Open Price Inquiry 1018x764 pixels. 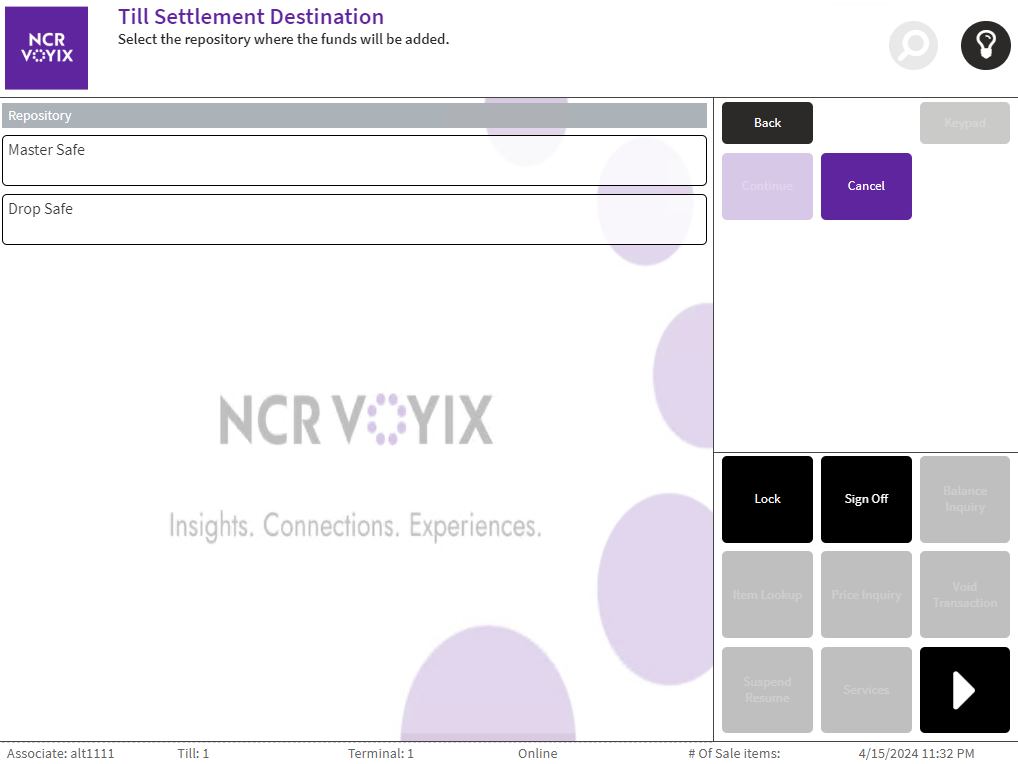tap(866, 595)
